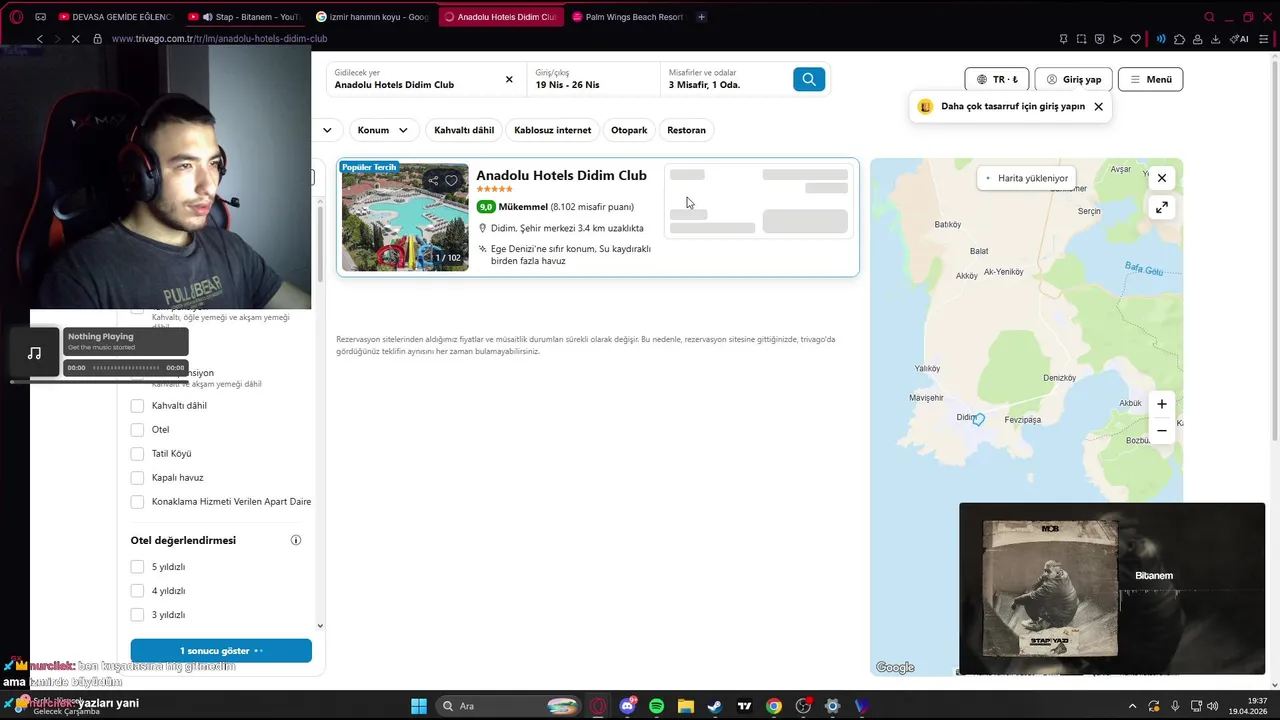1280x720 pixels.
Task: Favorite Anadolu Hotels with heart icon
Action: pyautogui.click(x=451, y=181)
